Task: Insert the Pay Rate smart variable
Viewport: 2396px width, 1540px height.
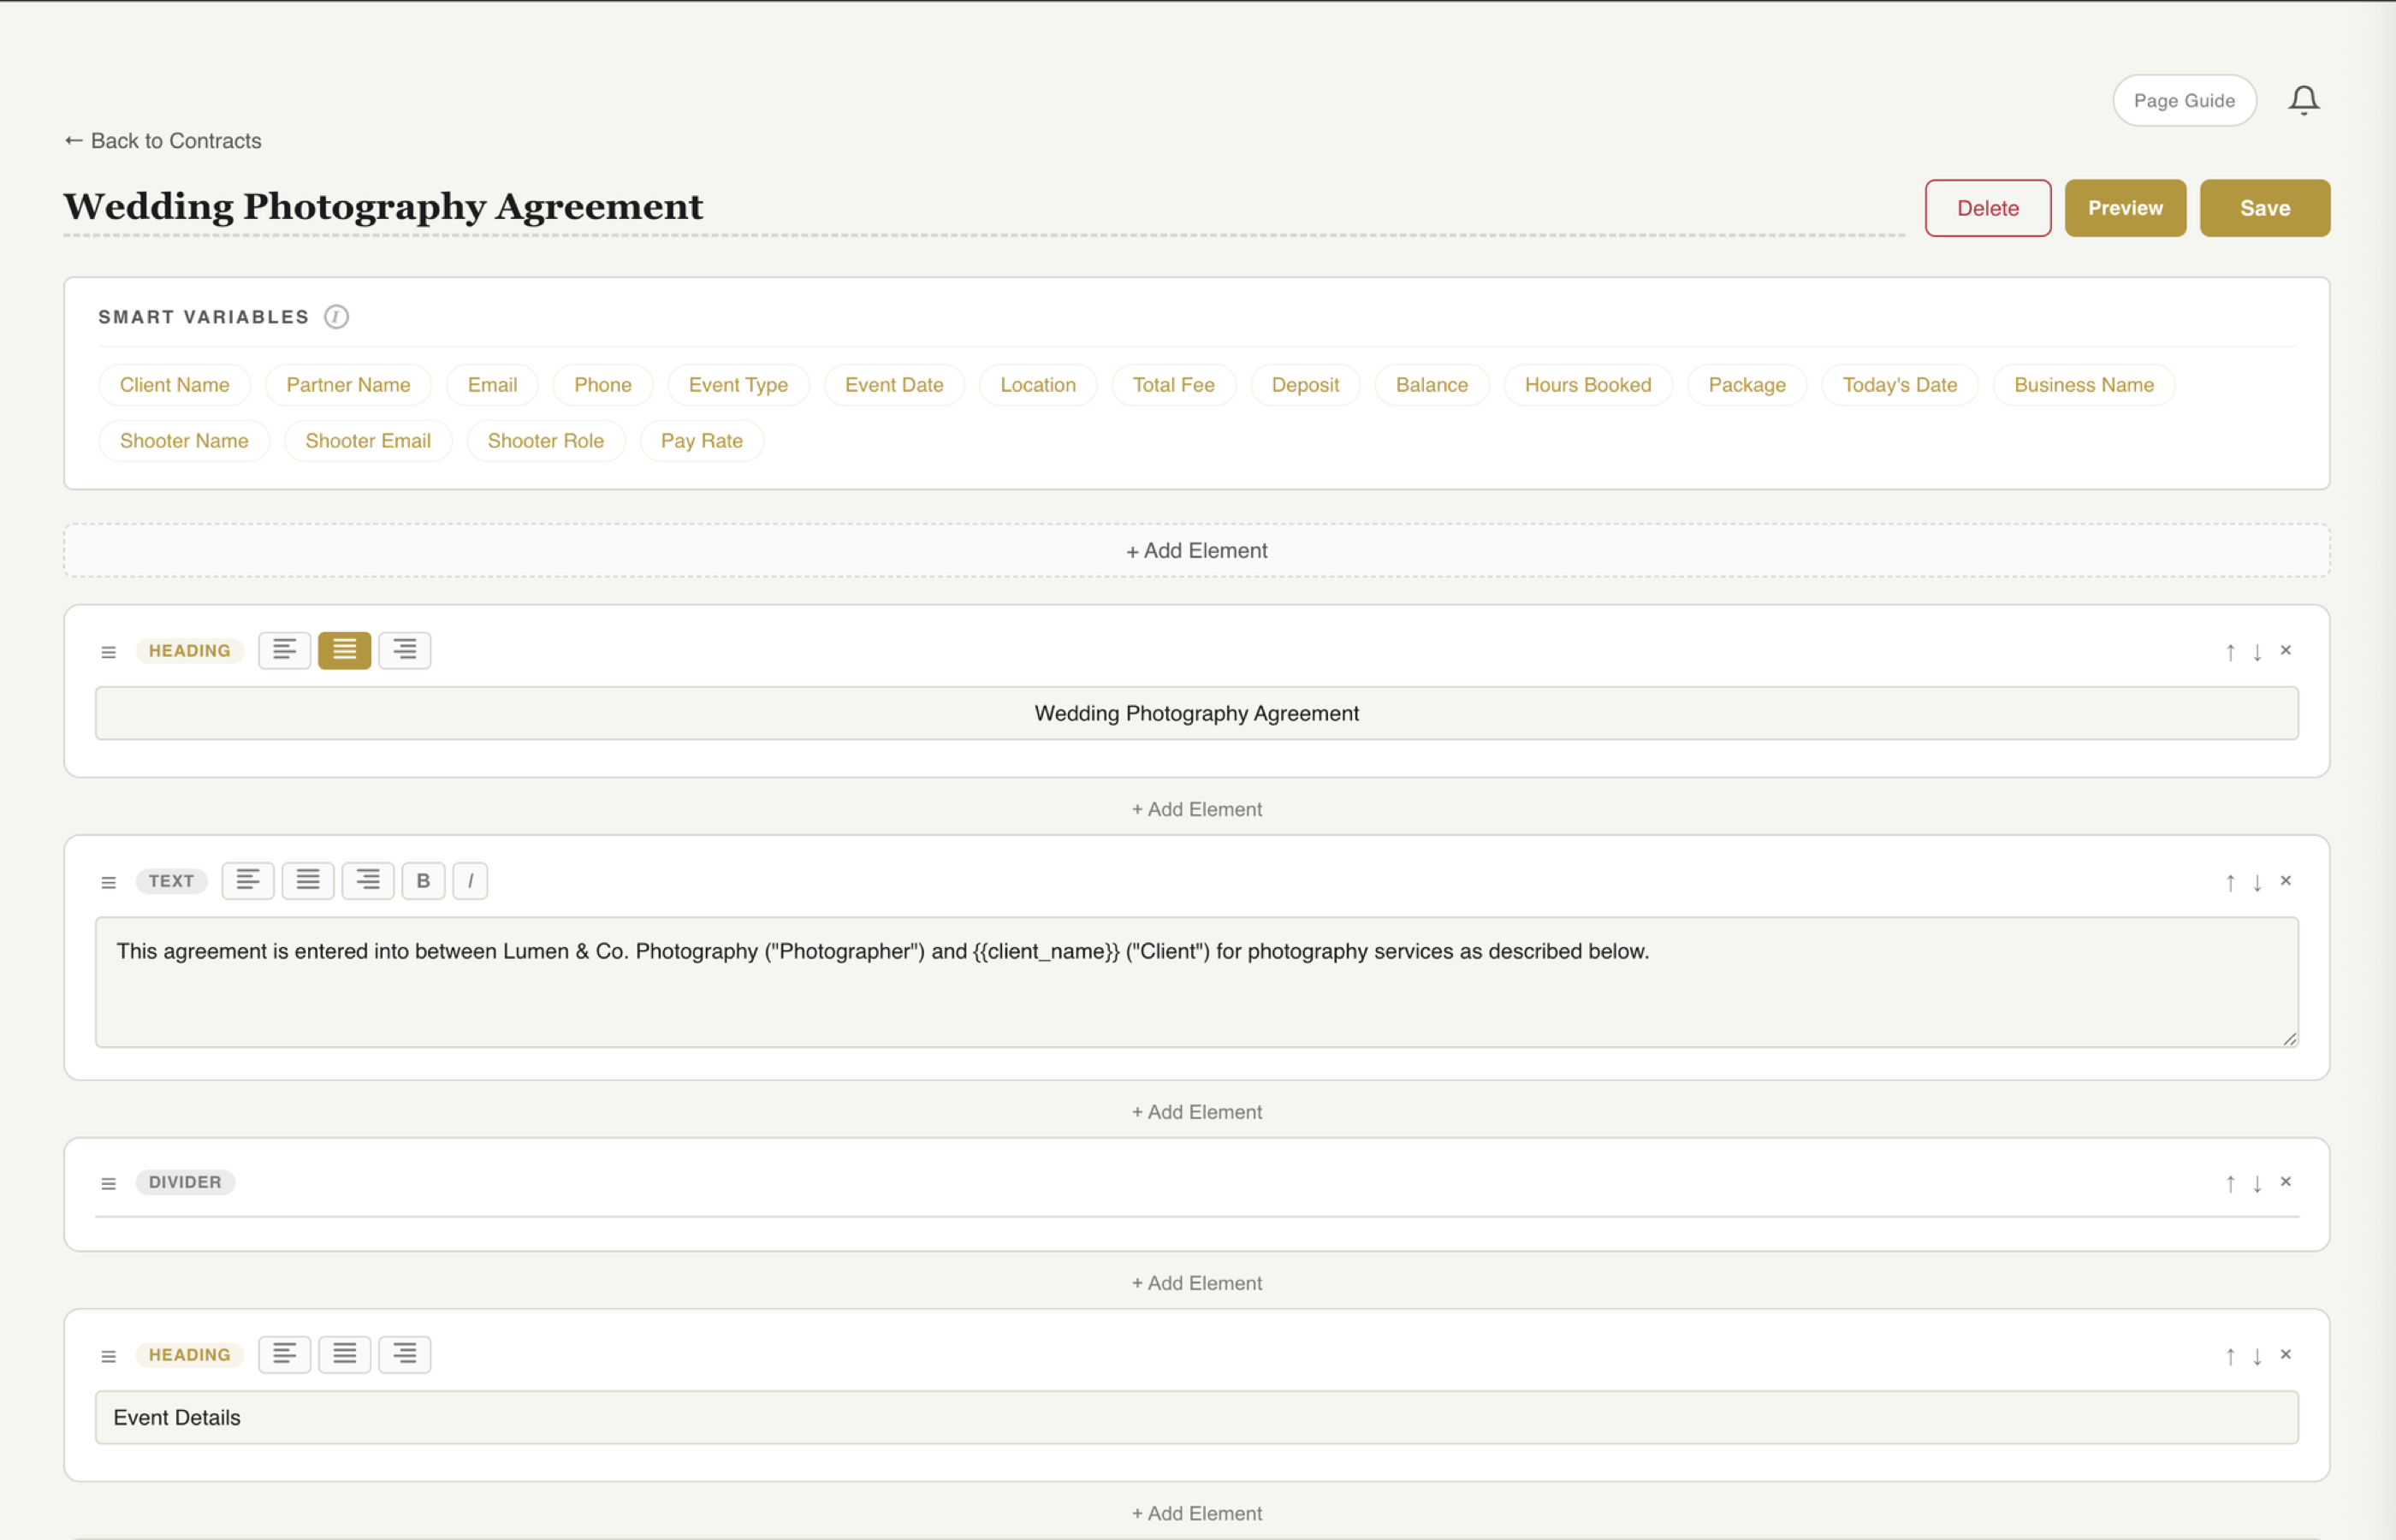Action: point(701,440)
